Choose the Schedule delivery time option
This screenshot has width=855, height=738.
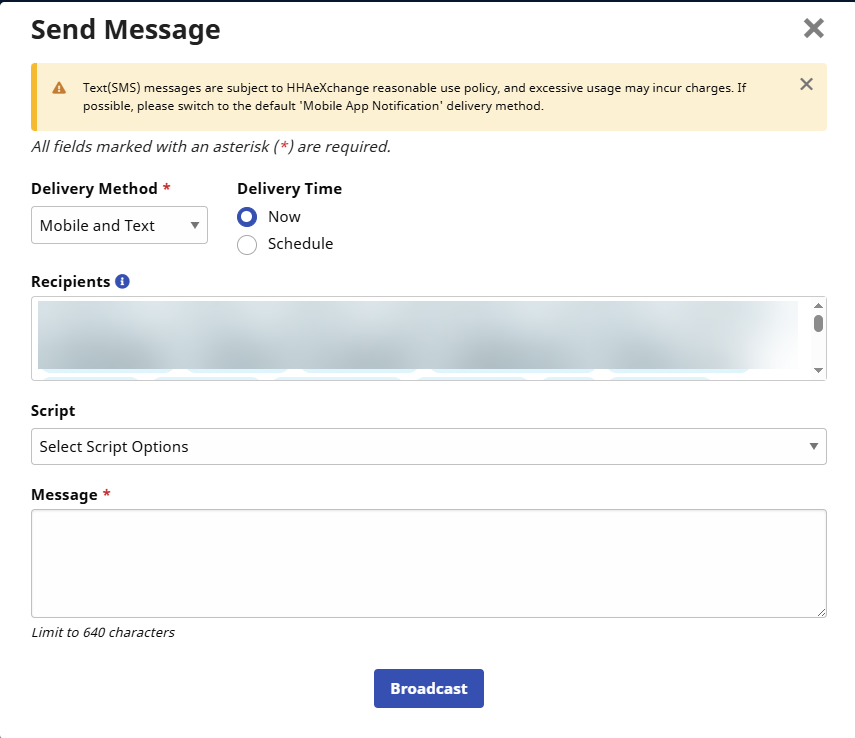click(x=247, y=244)
